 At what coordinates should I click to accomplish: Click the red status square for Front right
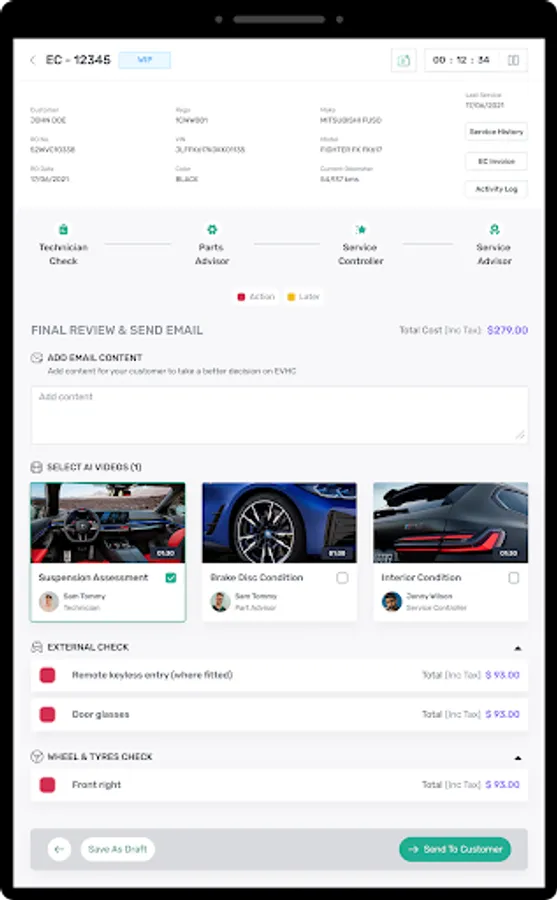click(48, 785)
